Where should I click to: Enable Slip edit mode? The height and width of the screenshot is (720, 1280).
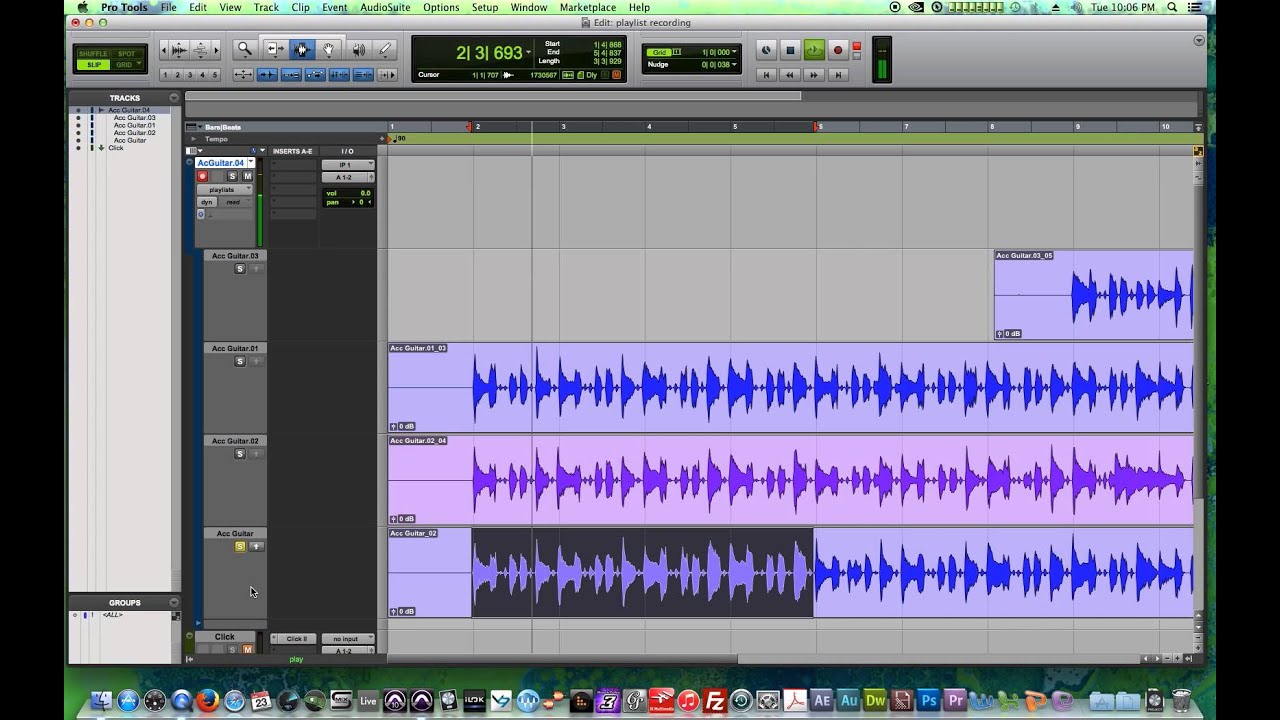pyautogui.click(x=93, y=65)
